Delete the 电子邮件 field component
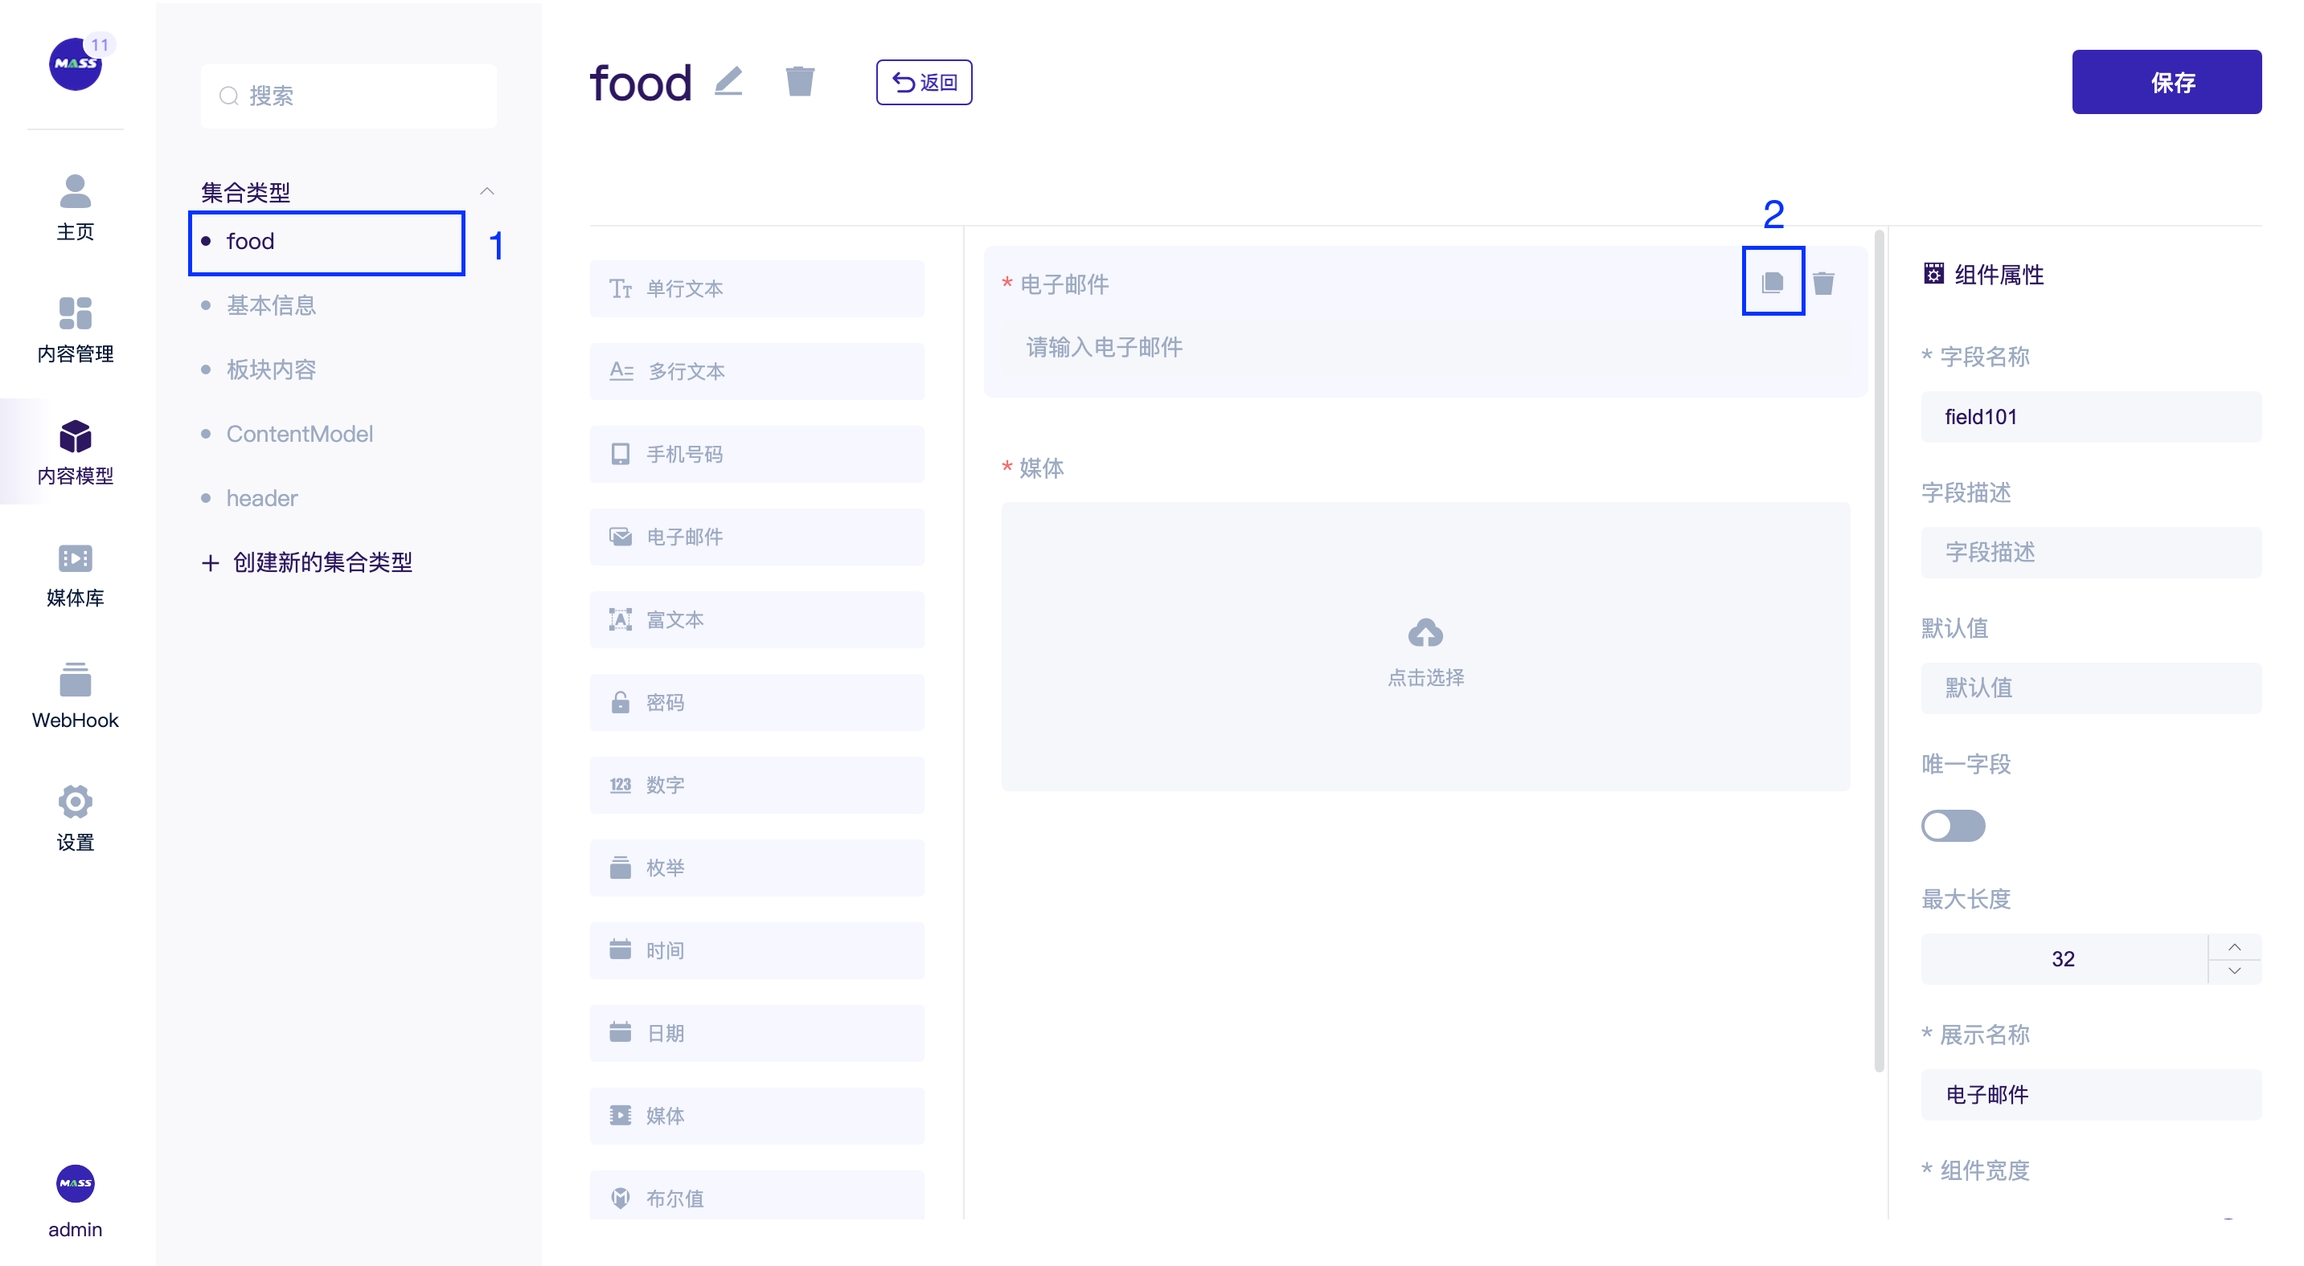The image size is (2304, 1266). pyautogui.click(x=1824, y=284)
